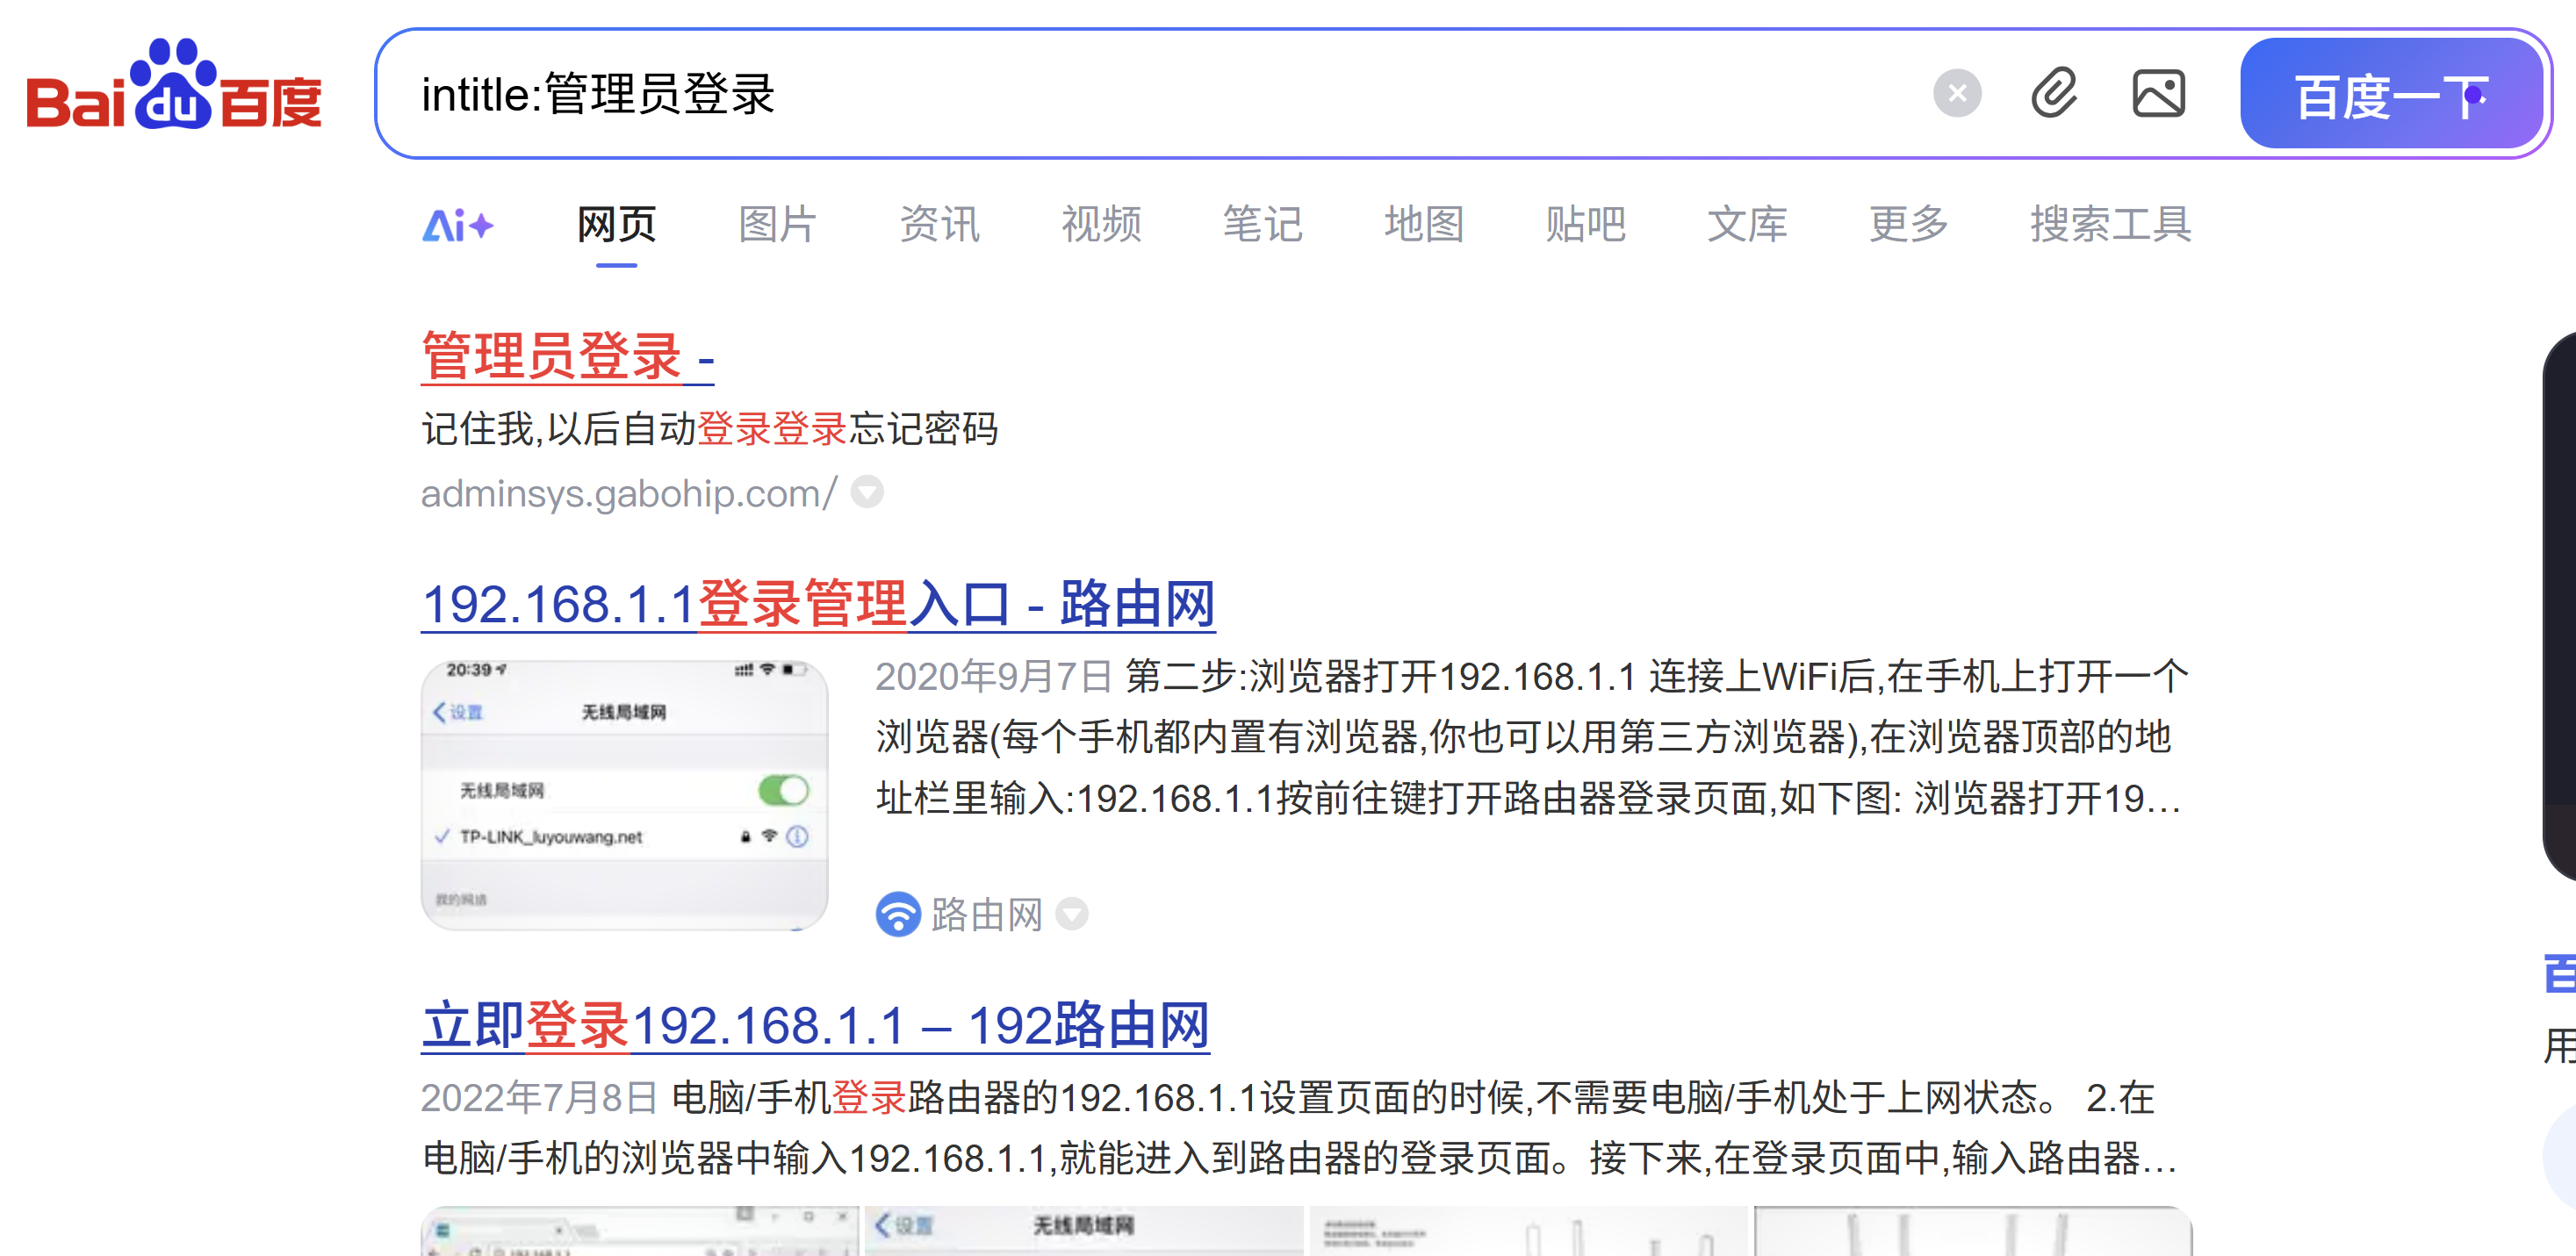The height and width of the screenshot is (1256, 2576).
Task: Open 192.168.1.1登录管理入口 result link
Action: [817, 605]
